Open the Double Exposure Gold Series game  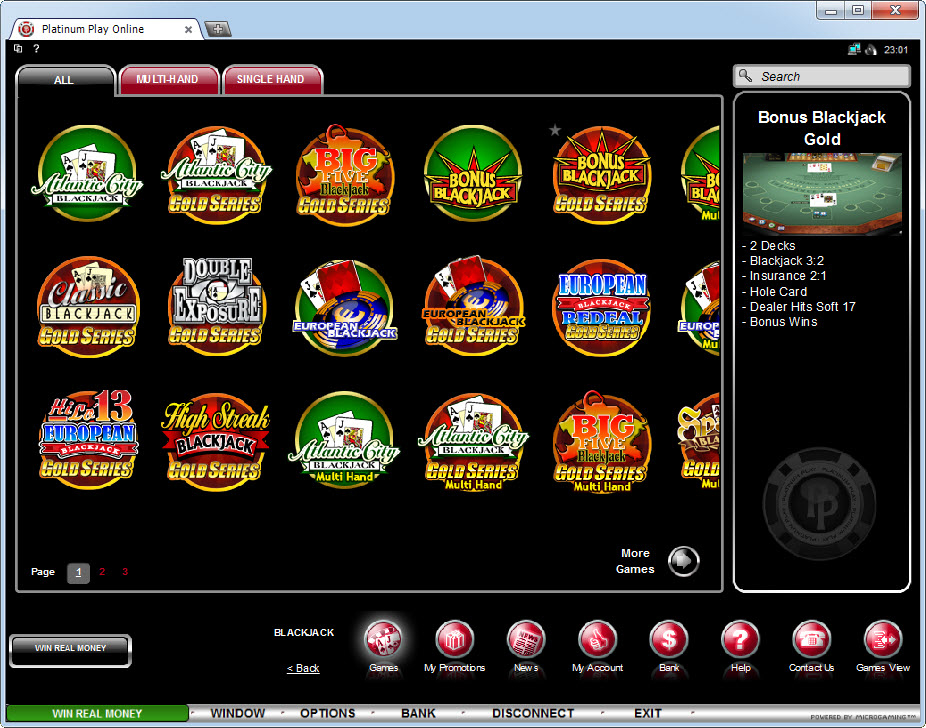pyautogui.click(x=216, y=306)
